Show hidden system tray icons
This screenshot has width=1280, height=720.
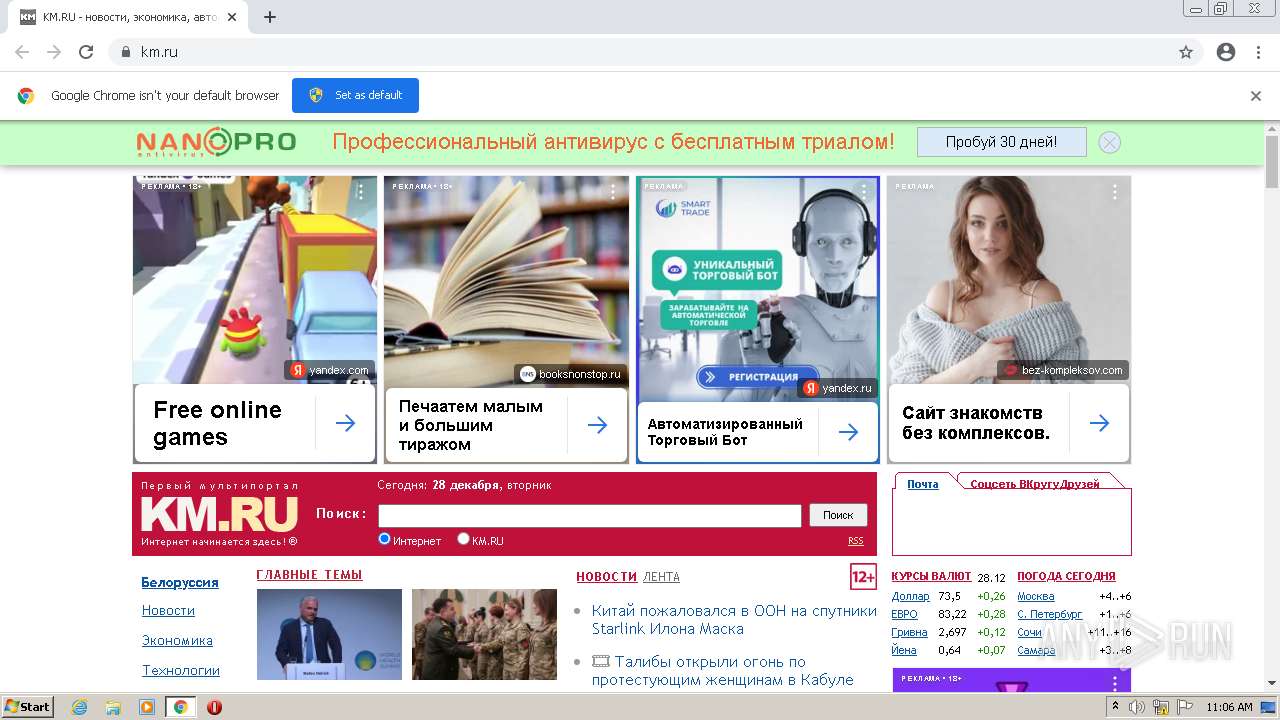pos(1115,707)
